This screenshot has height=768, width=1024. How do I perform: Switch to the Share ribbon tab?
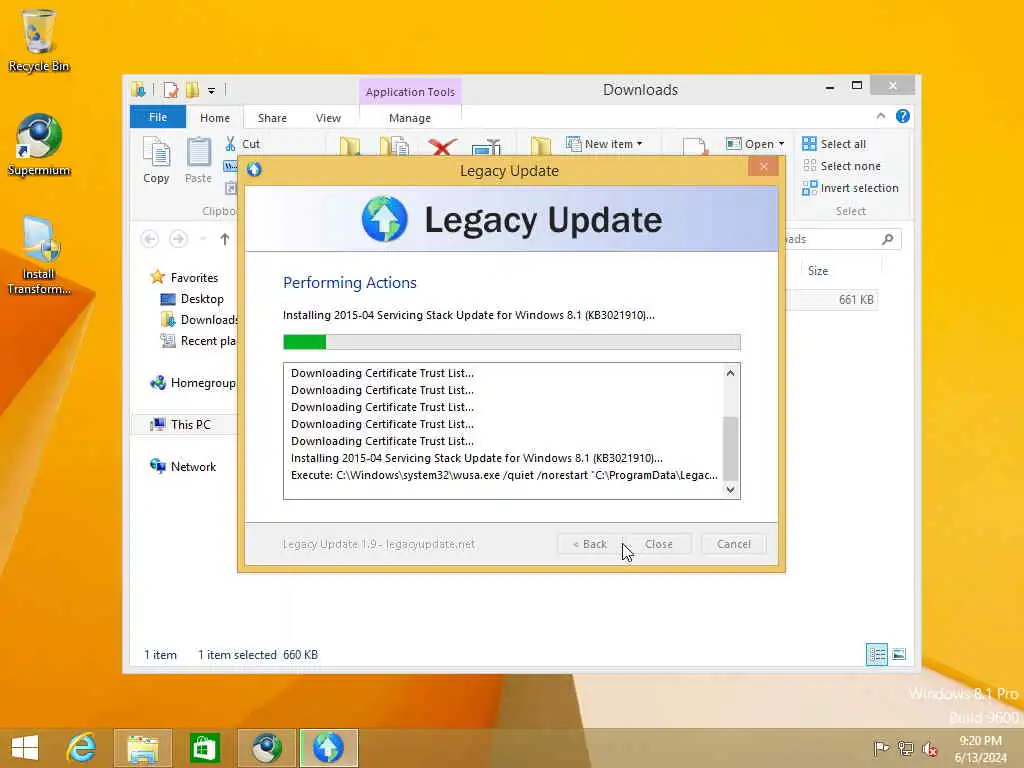272,118
